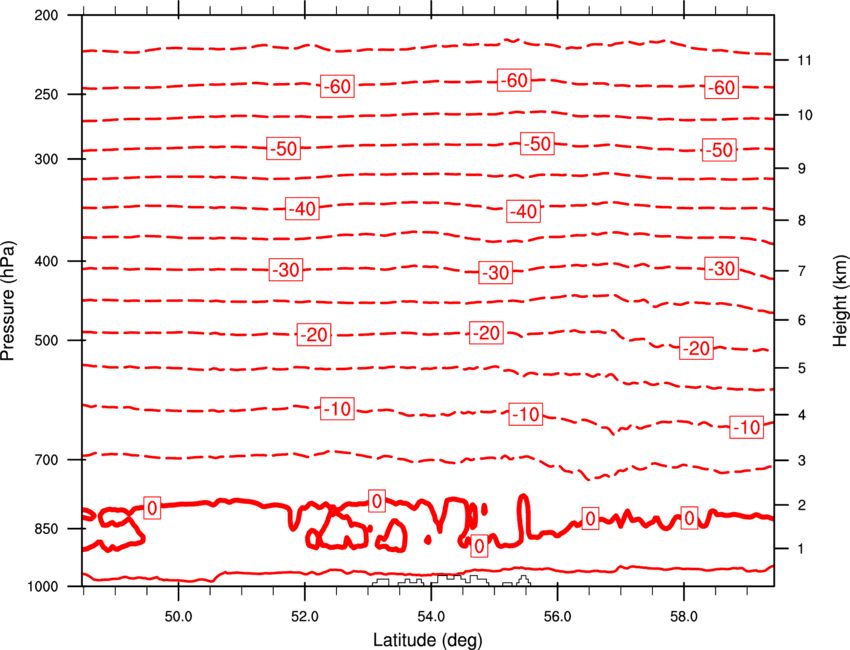
Task: Pick the 9 km height tick label
Action: (x=802, y=169)
